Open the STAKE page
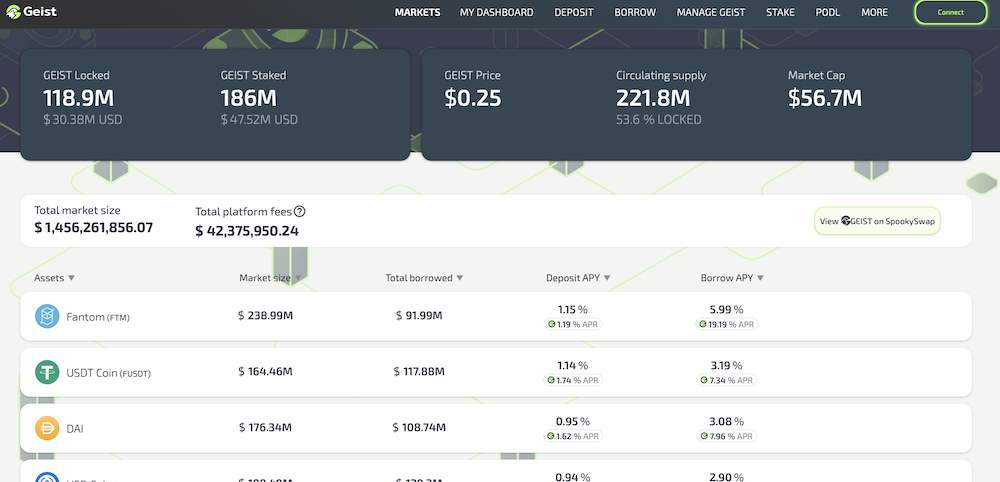1000x482 pixels. [x=780, y=12]
